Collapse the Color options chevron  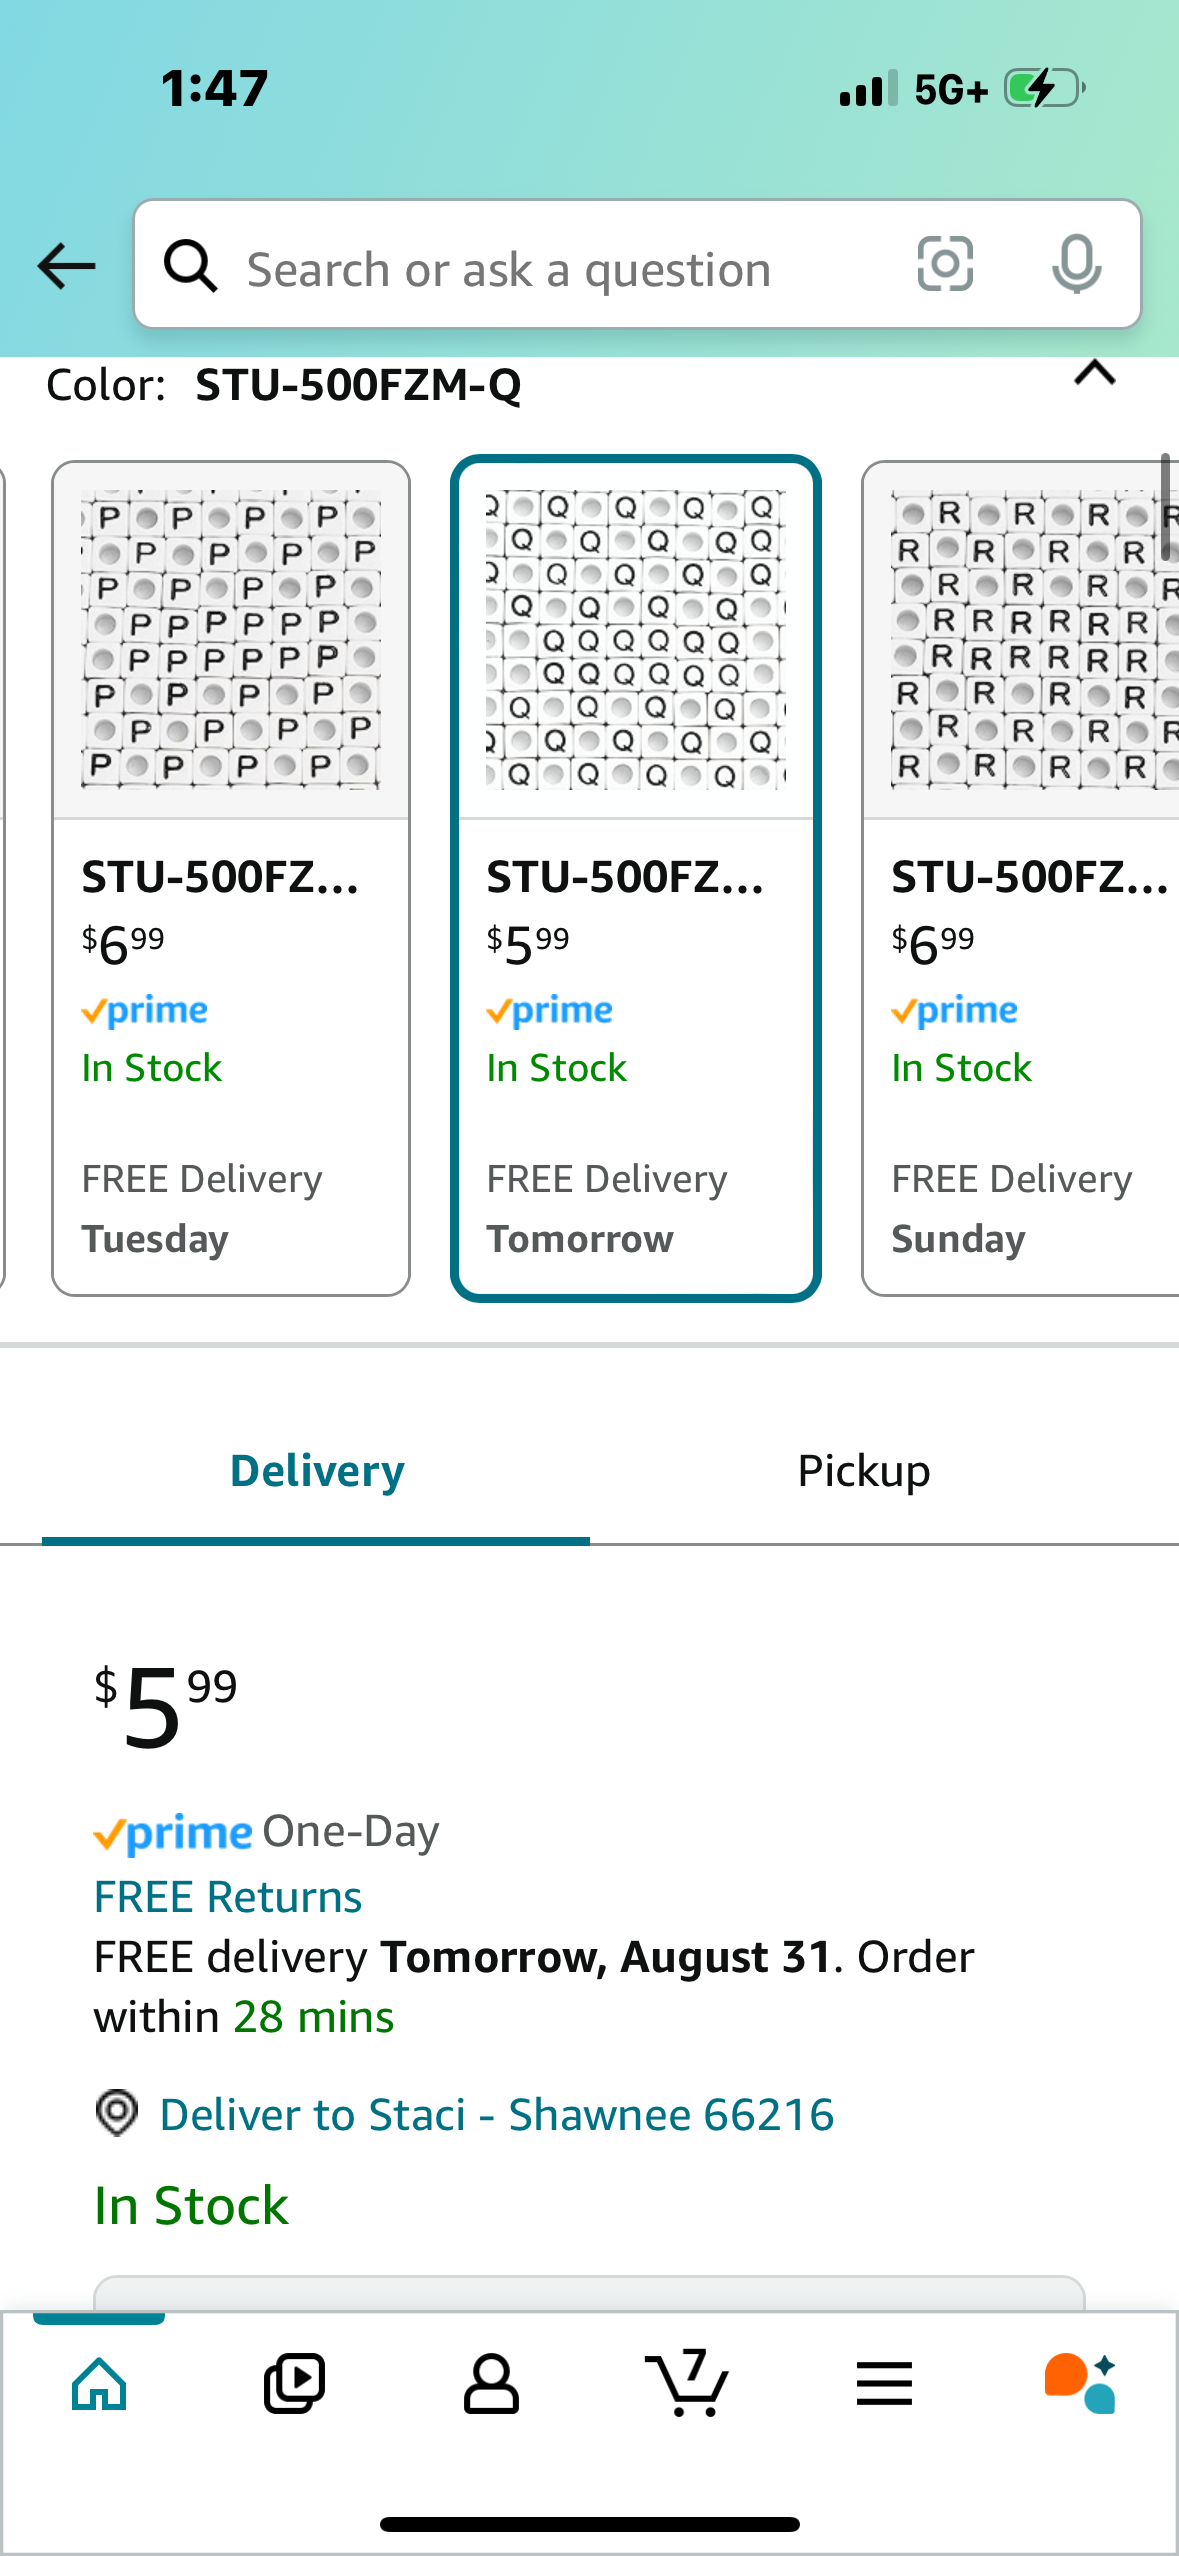click(x=1095, y=373)
